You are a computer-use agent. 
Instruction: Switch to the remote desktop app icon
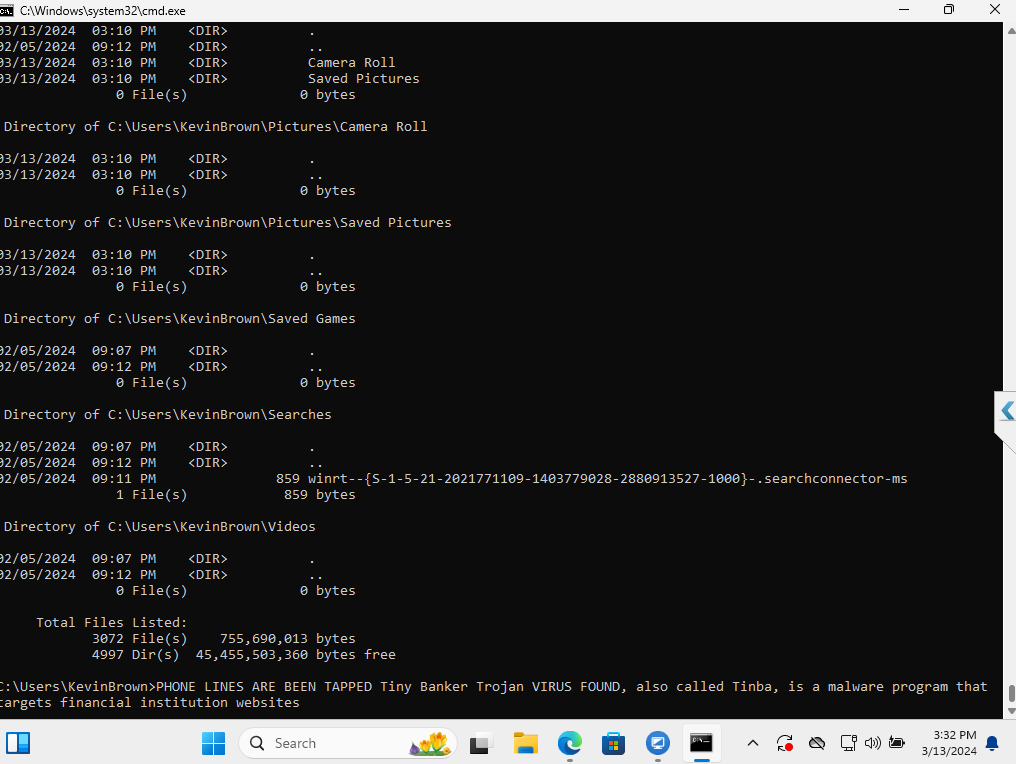[658, 743]
